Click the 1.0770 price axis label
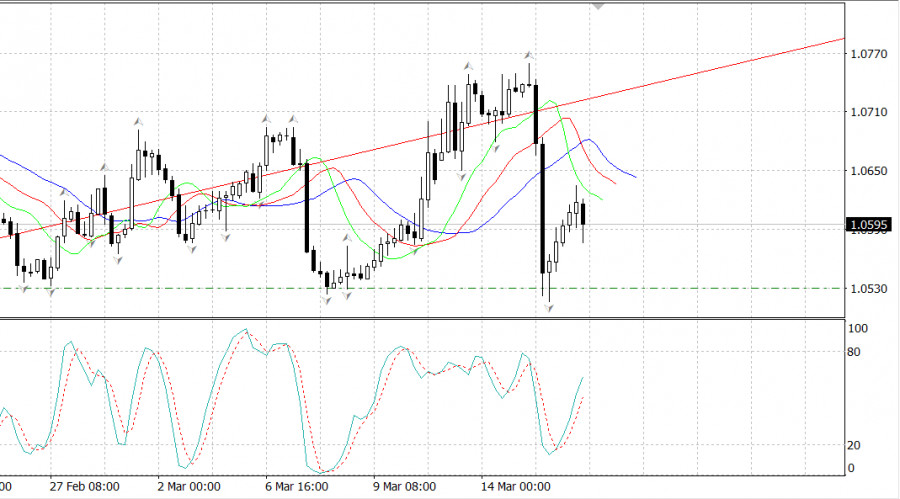Screen dimensions: 900x499 (868, 53)
